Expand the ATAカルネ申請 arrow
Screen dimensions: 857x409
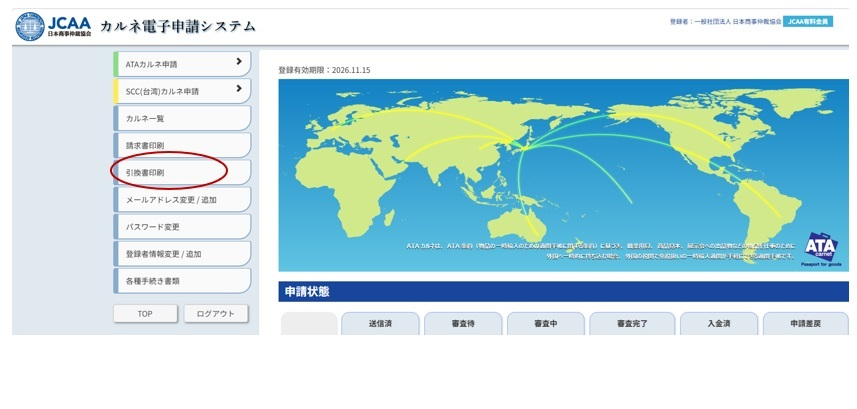(x=238, y=63)
